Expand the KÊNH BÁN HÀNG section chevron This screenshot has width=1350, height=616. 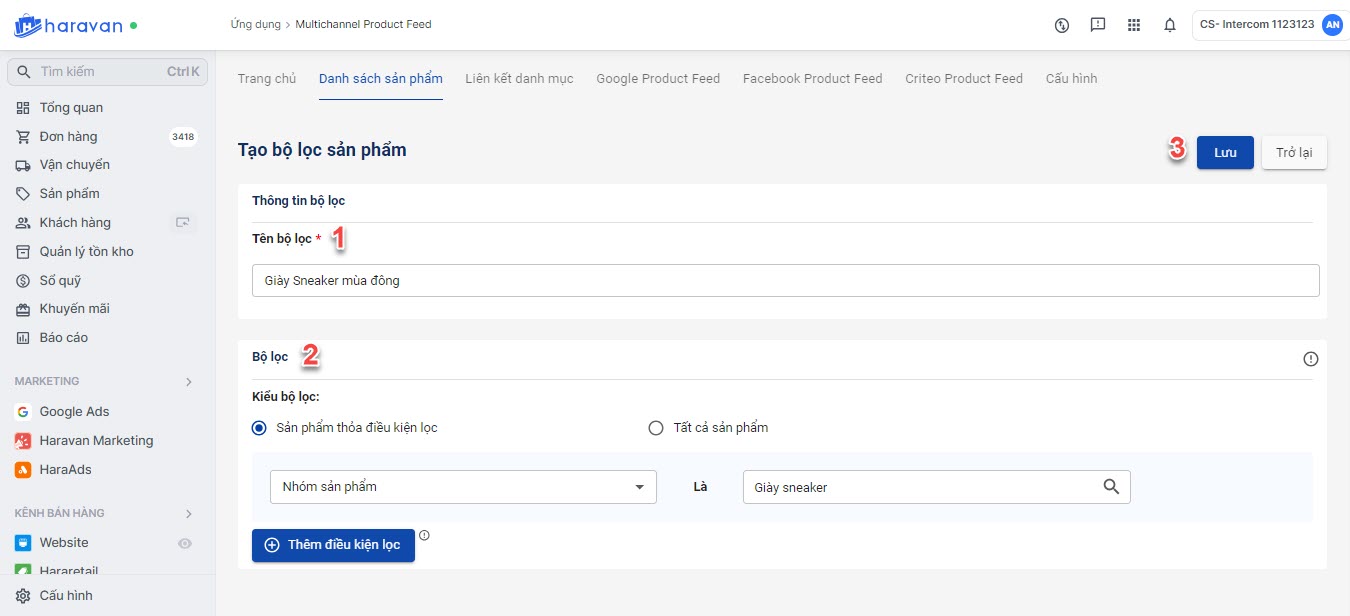(189, 513)
